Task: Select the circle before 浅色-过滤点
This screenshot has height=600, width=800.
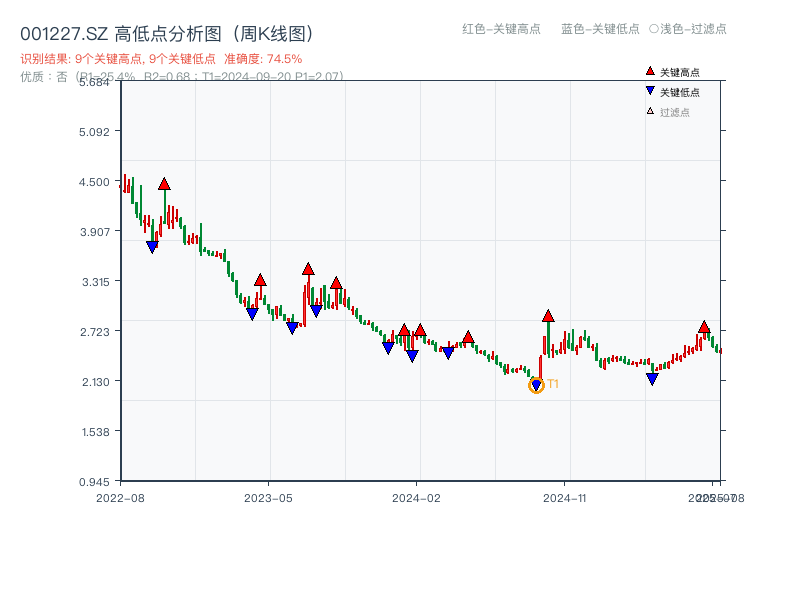Action: tap(654, 29)
